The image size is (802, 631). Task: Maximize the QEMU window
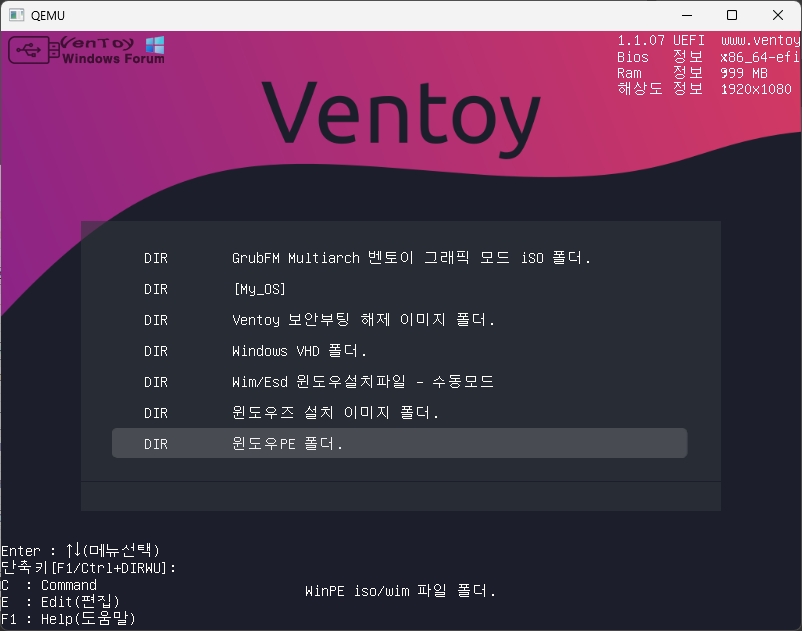click(732, 15)
